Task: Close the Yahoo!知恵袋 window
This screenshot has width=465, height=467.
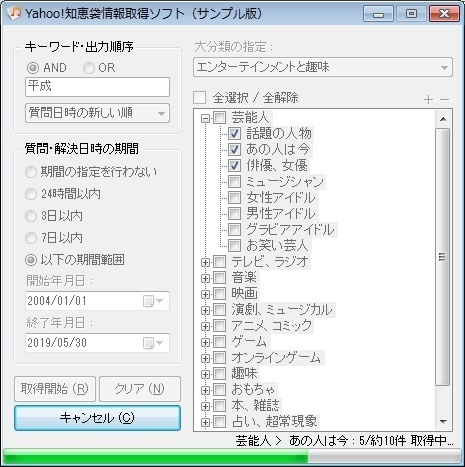Action: point(444,14)
